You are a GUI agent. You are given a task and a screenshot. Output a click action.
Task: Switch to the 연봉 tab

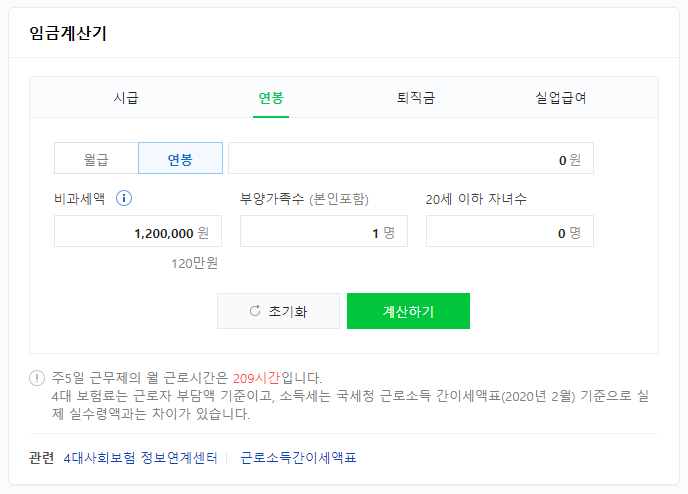271,97
